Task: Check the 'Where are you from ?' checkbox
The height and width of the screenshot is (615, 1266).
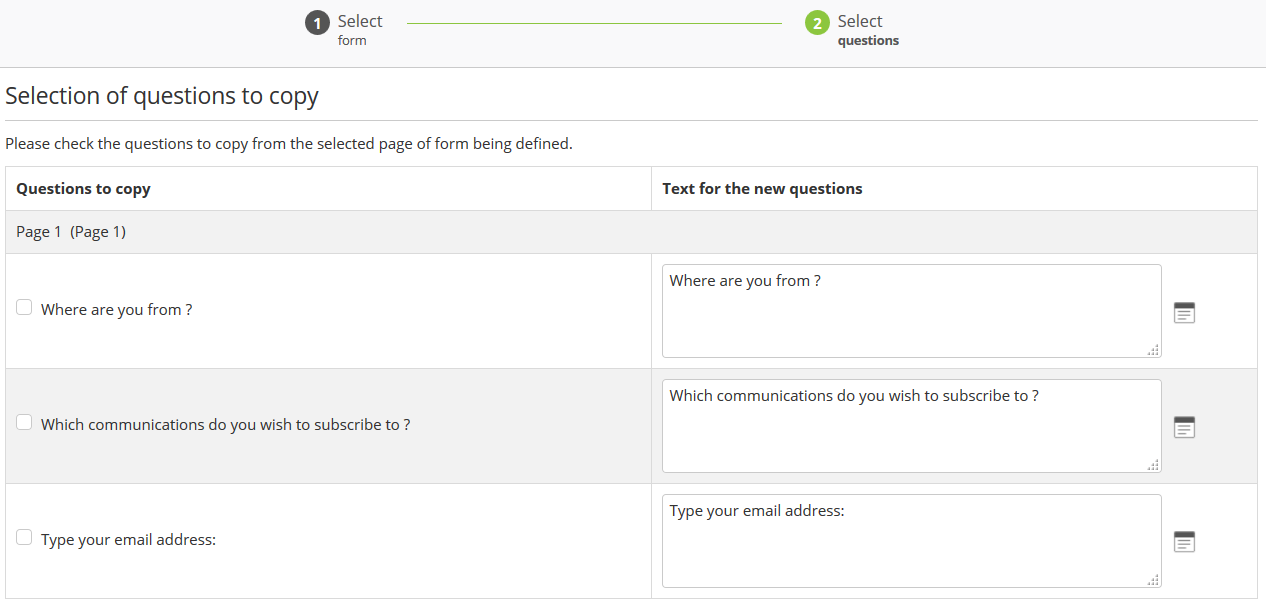Action: click(x=24, y=308)
